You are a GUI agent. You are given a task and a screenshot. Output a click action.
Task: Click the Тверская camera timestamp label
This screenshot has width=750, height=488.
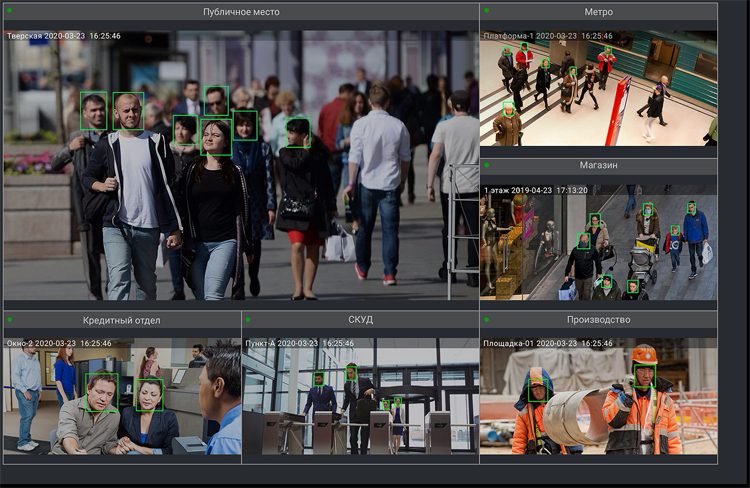64,36
